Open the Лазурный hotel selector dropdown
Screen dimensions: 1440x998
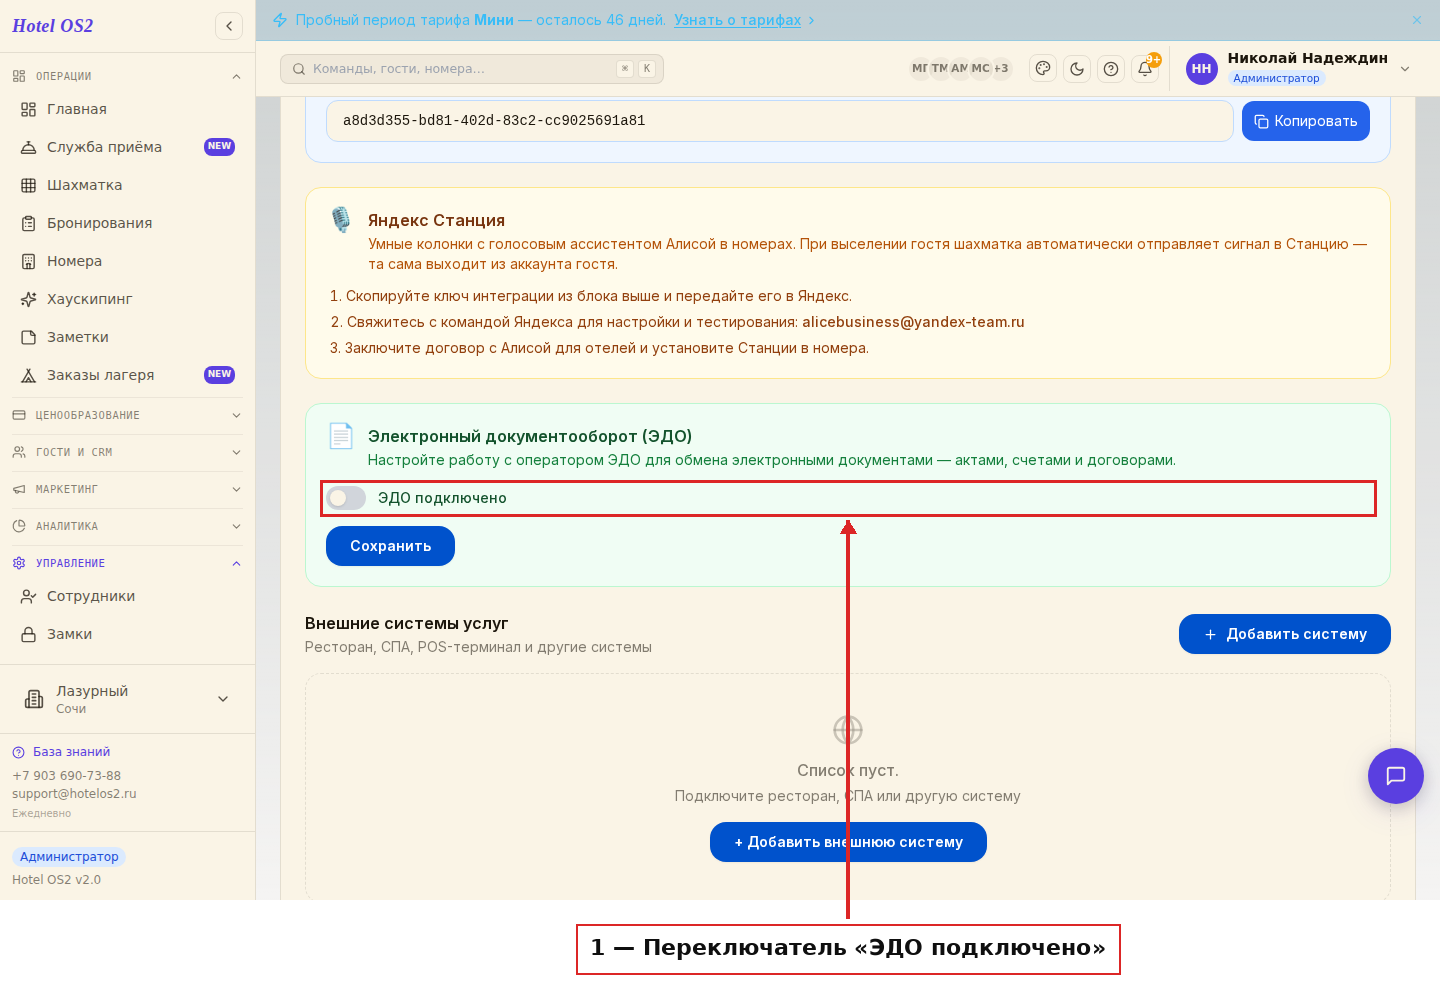(x=127, y=699)
